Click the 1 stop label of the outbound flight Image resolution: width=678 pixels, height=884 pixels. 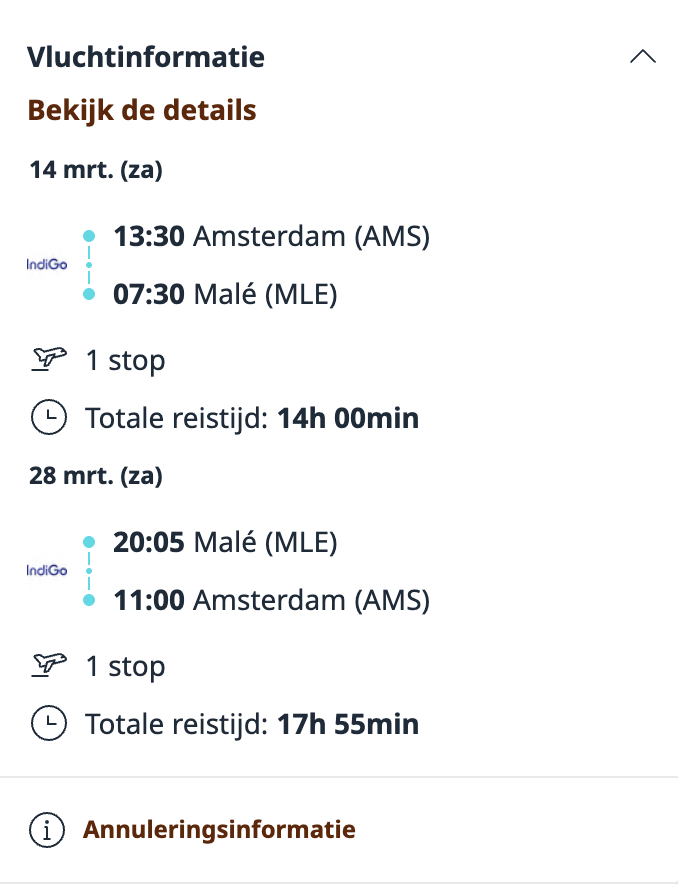126,359
